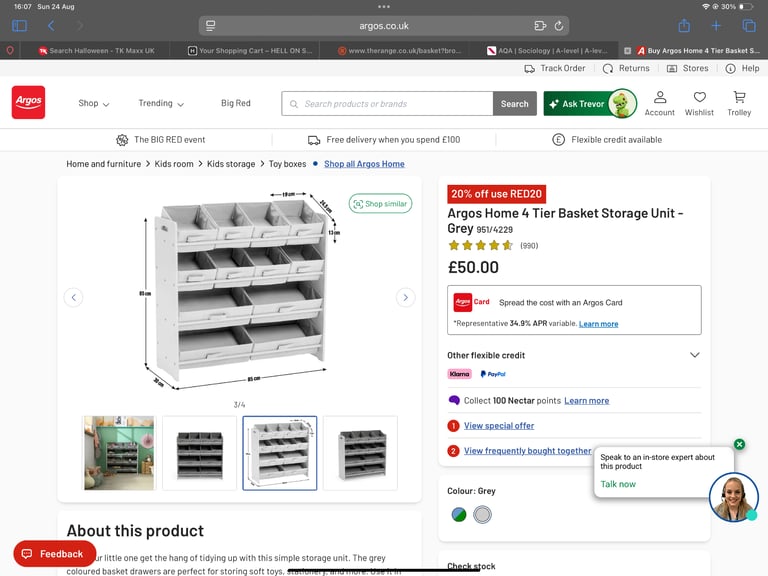Select the second dark grey unit thumbnail
This screenshot has height=576, width=768.
[199, 453]
